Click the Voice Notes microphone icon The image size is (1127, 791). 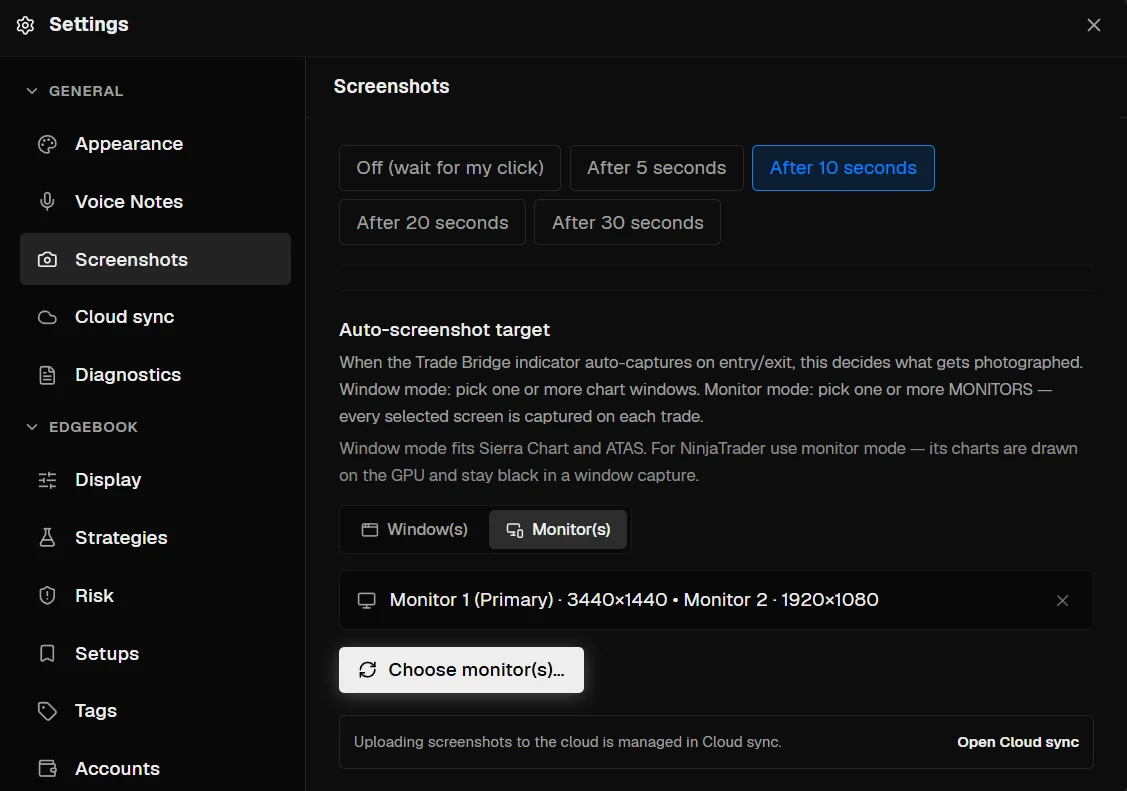point(47,202)
